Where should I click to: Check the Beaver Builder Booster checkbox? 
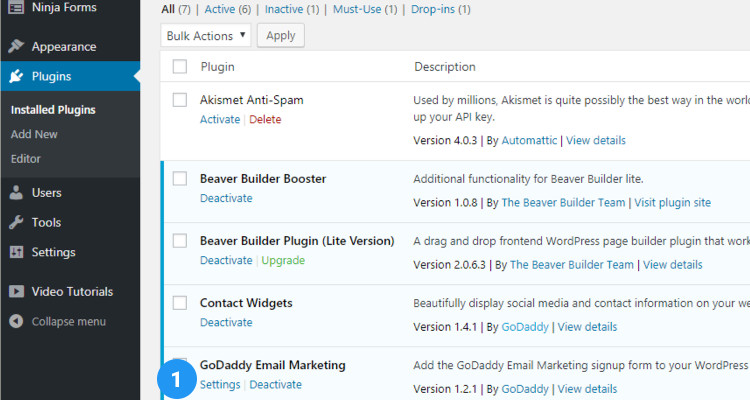click(x=180, y=178)
